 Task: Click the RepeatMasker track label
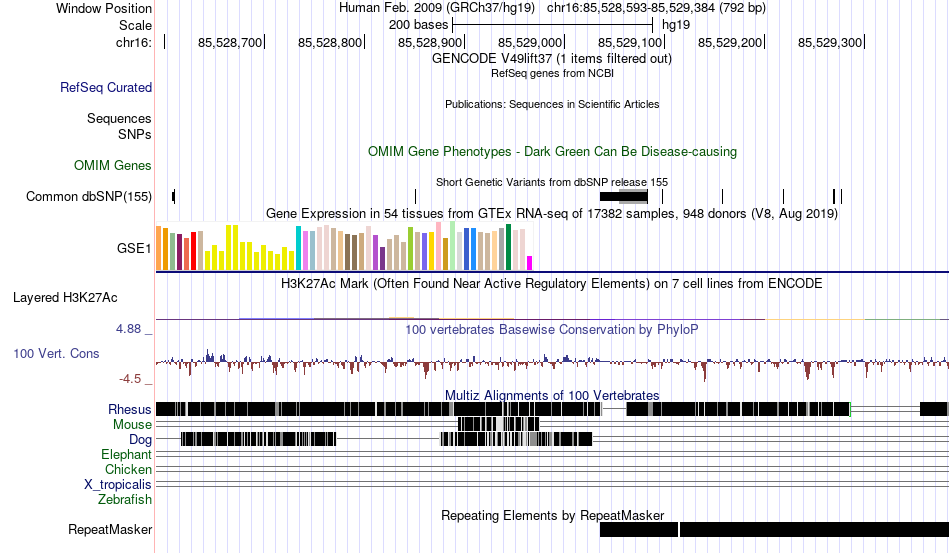pos(110,529)
